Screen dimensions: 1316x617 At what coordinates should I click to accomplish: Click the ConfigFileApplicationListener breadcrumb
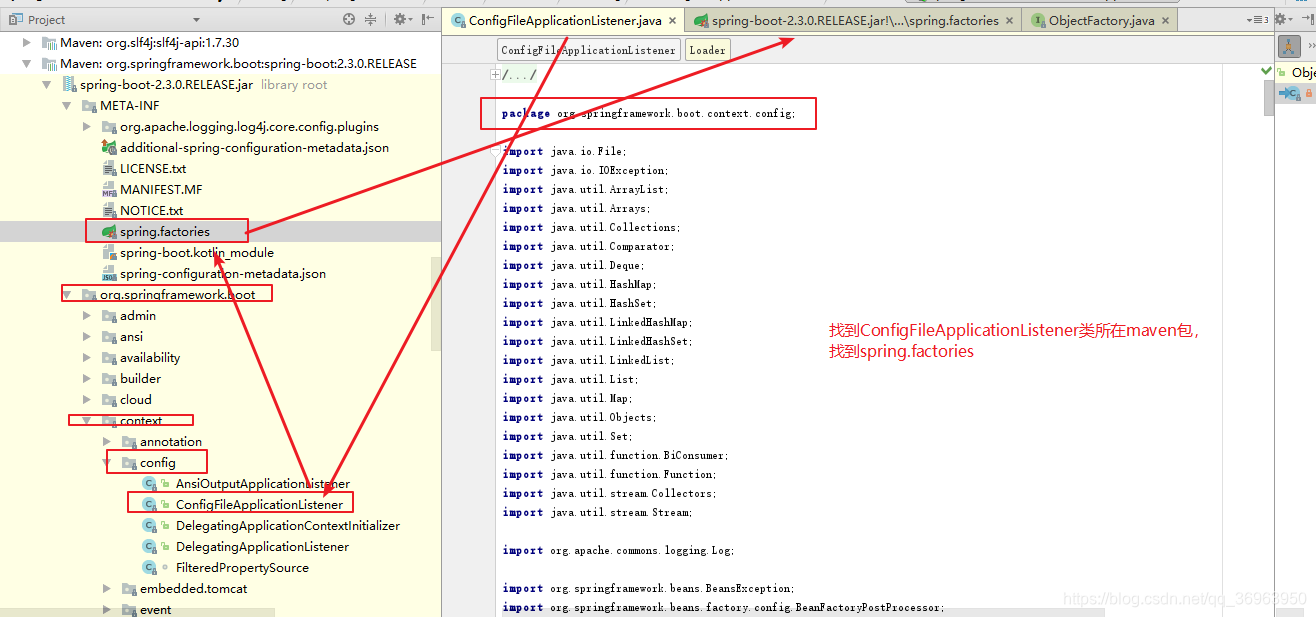pos(589,50)
